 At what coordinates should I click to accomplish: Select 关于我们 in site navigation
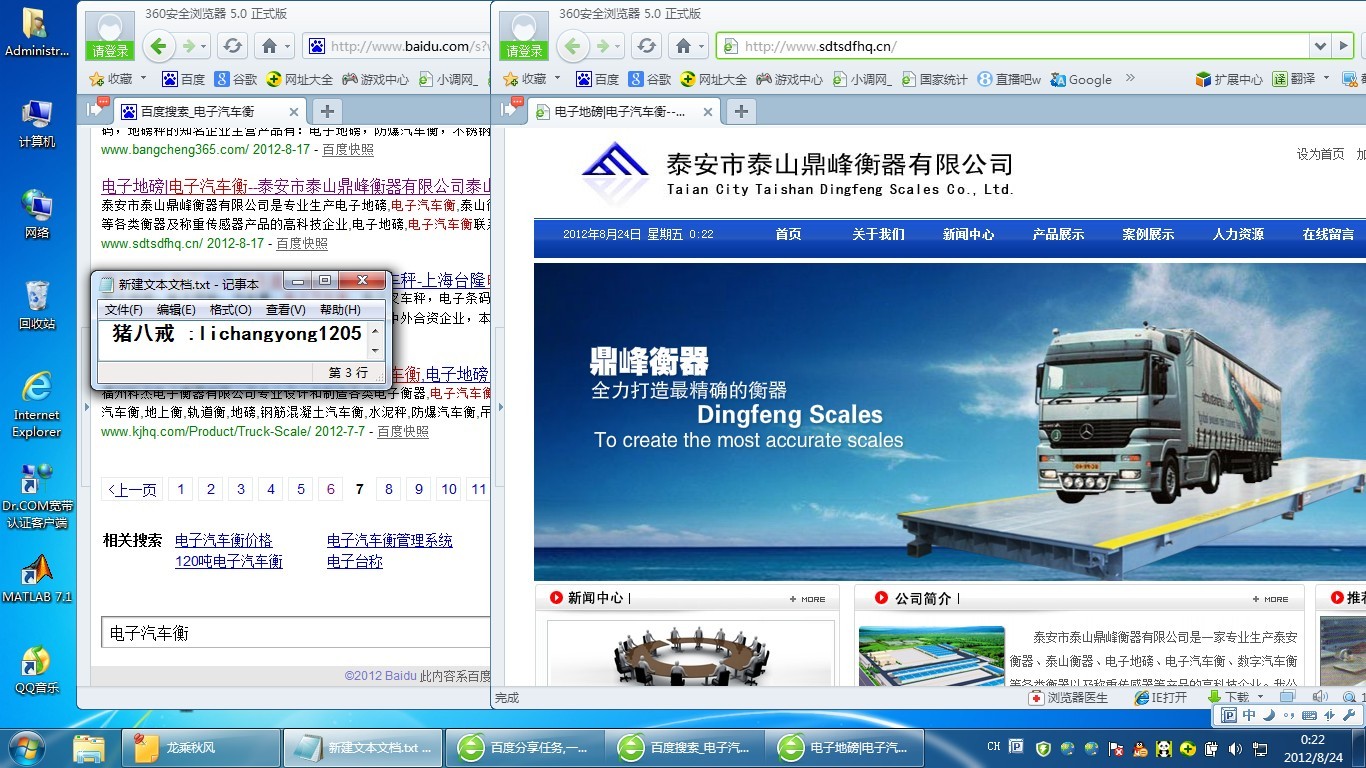[x=878, y=234]
